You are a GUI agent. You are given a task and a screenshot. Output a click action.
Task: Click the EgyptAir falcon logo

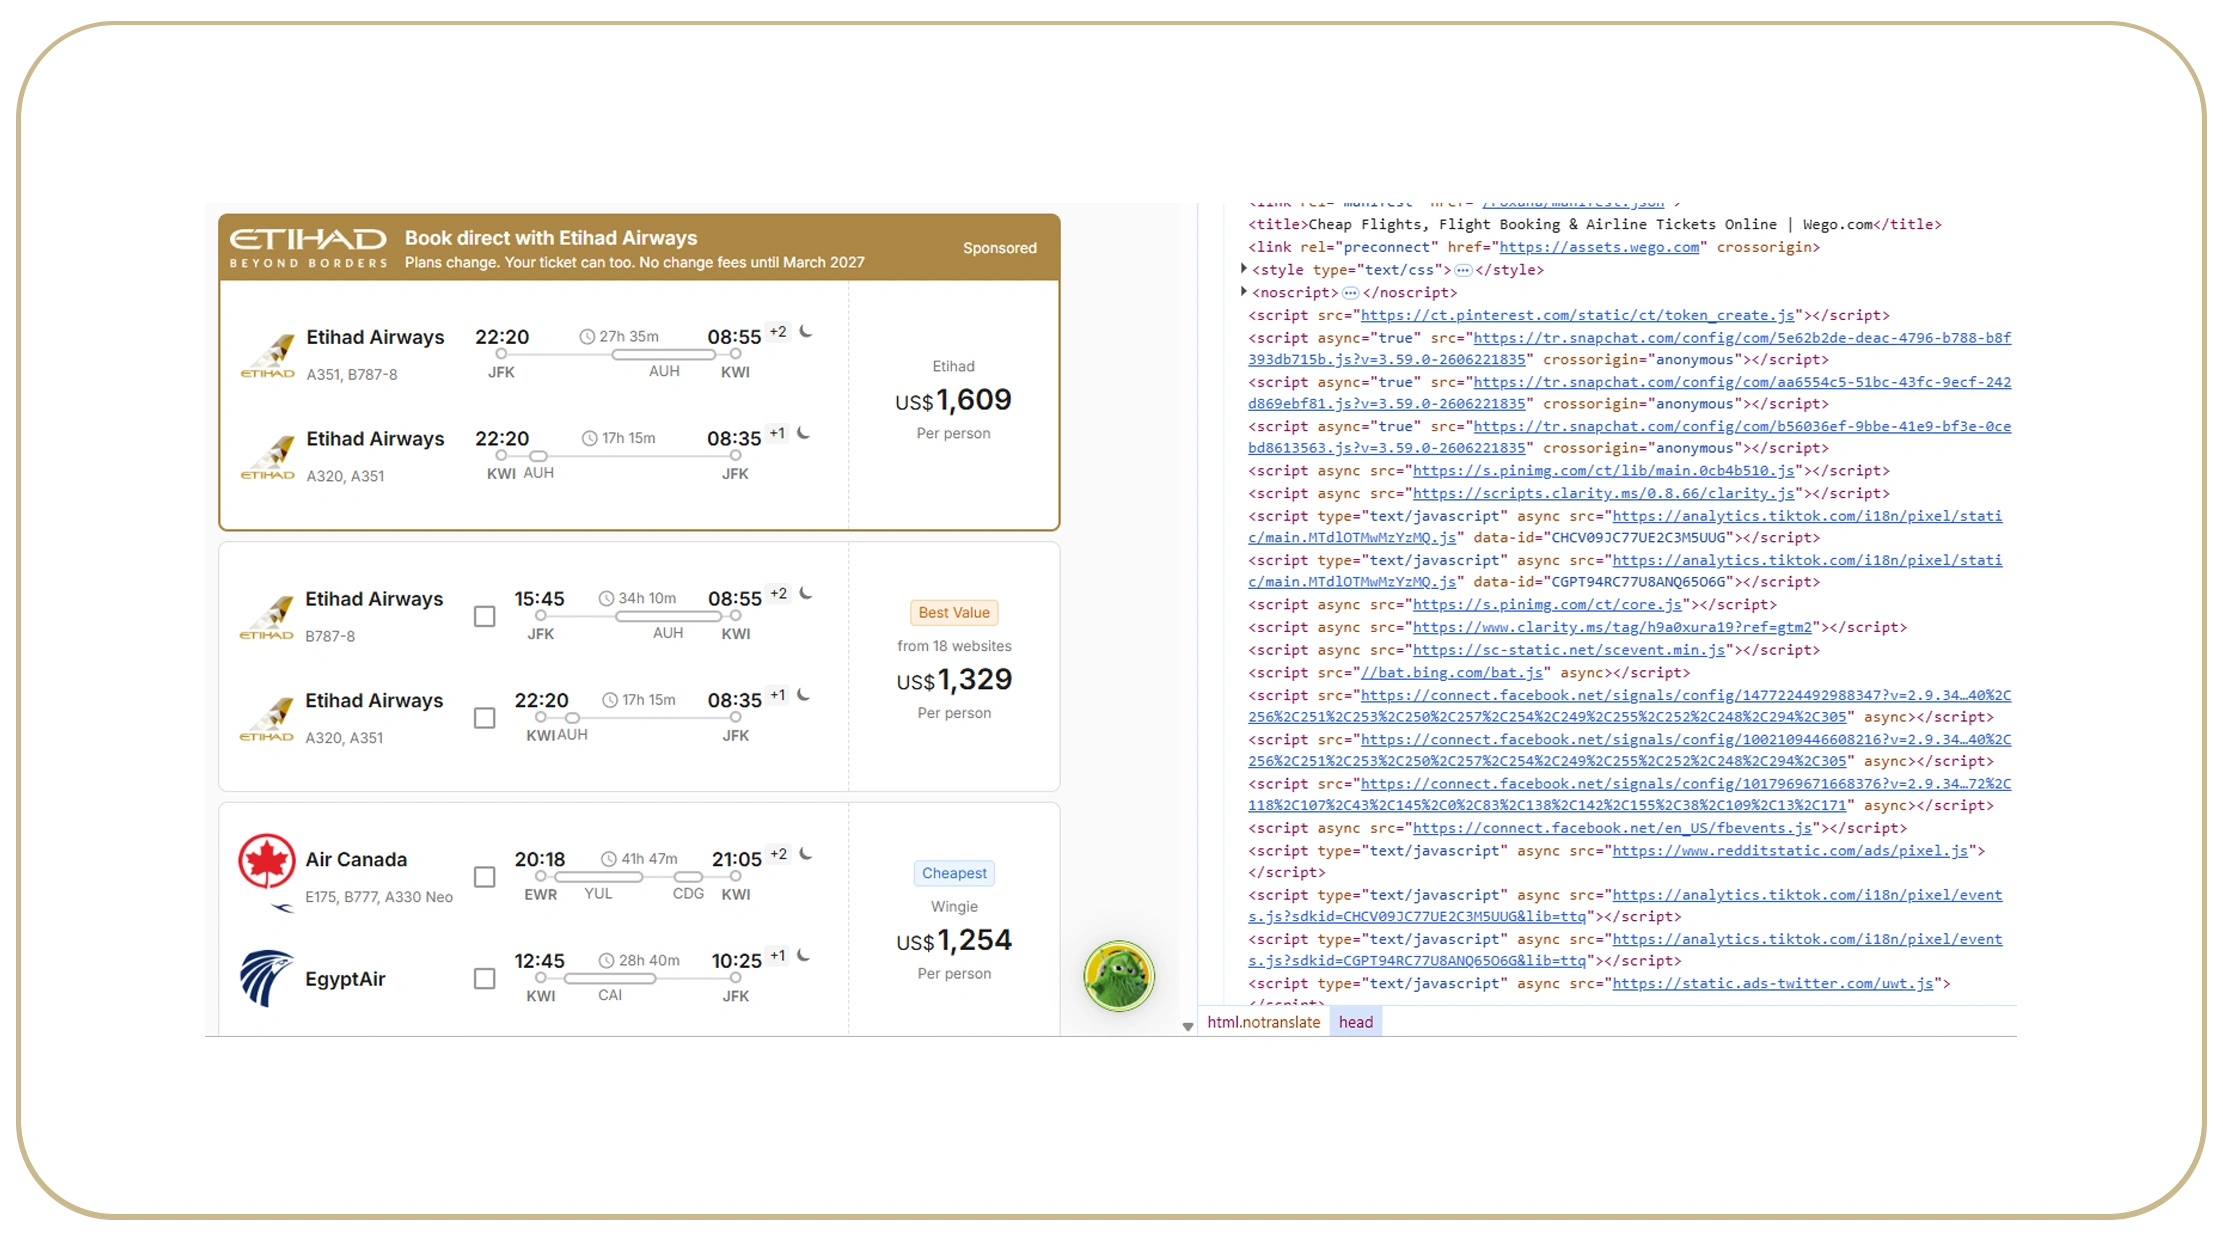coord(266,978)
